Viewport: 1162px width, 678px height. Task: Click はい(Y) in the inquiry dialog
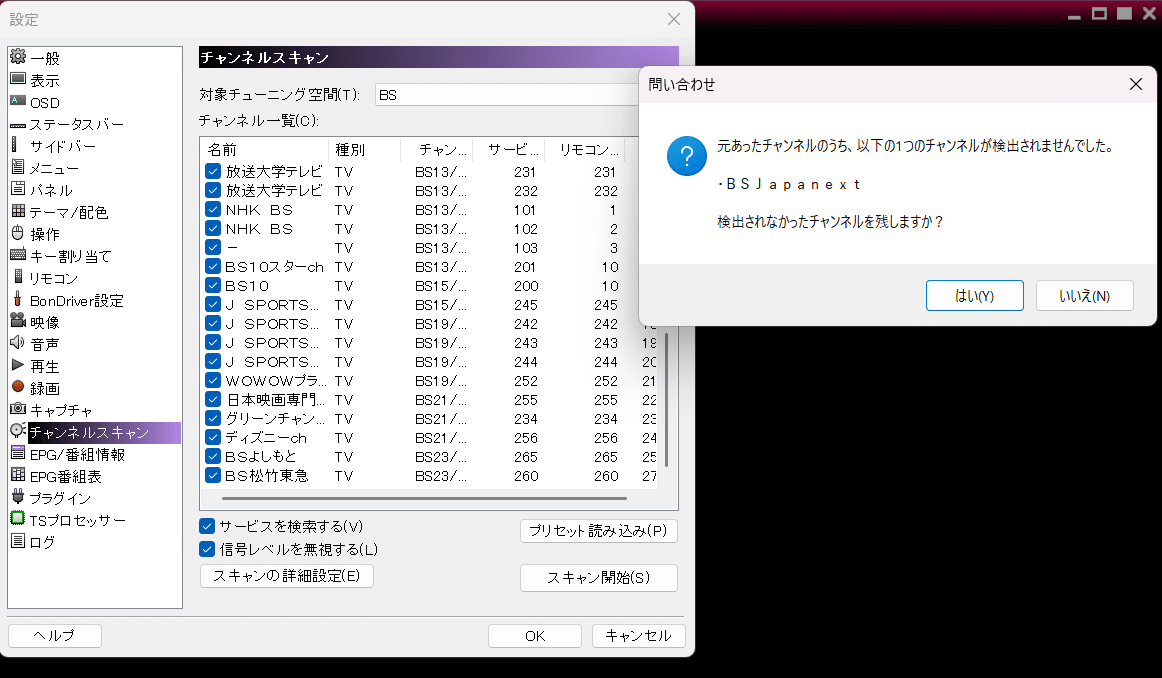pyautogui.click(x=974, y=295)
